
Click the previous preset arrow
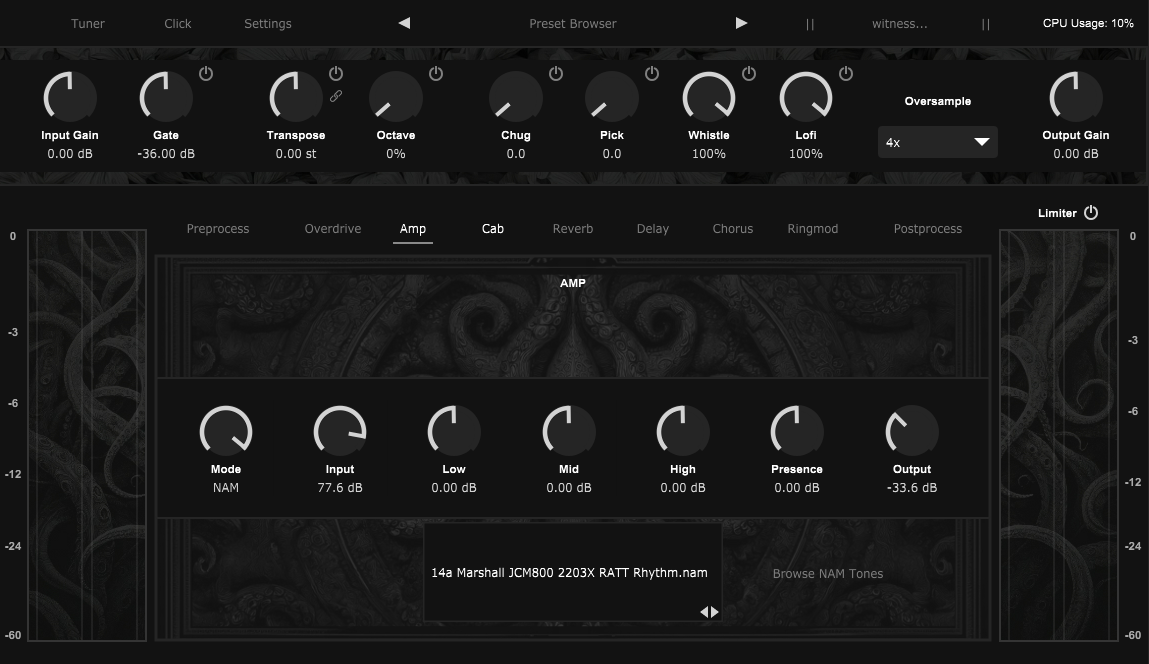tap(404, 23)
